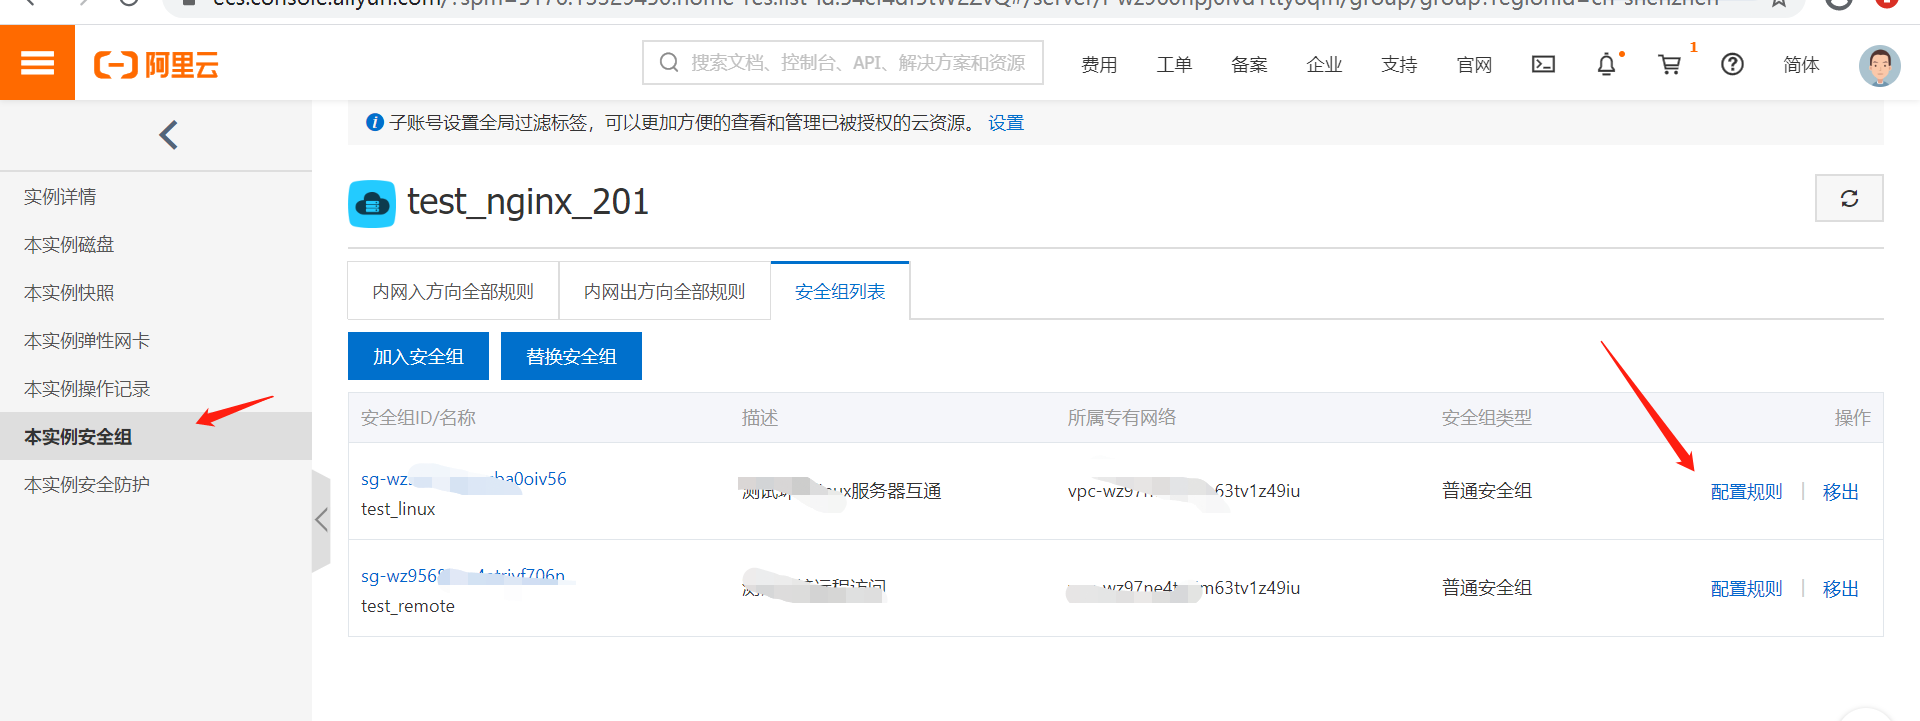
Task: Open the notifications bell
Action: (x=1606, y=64)
